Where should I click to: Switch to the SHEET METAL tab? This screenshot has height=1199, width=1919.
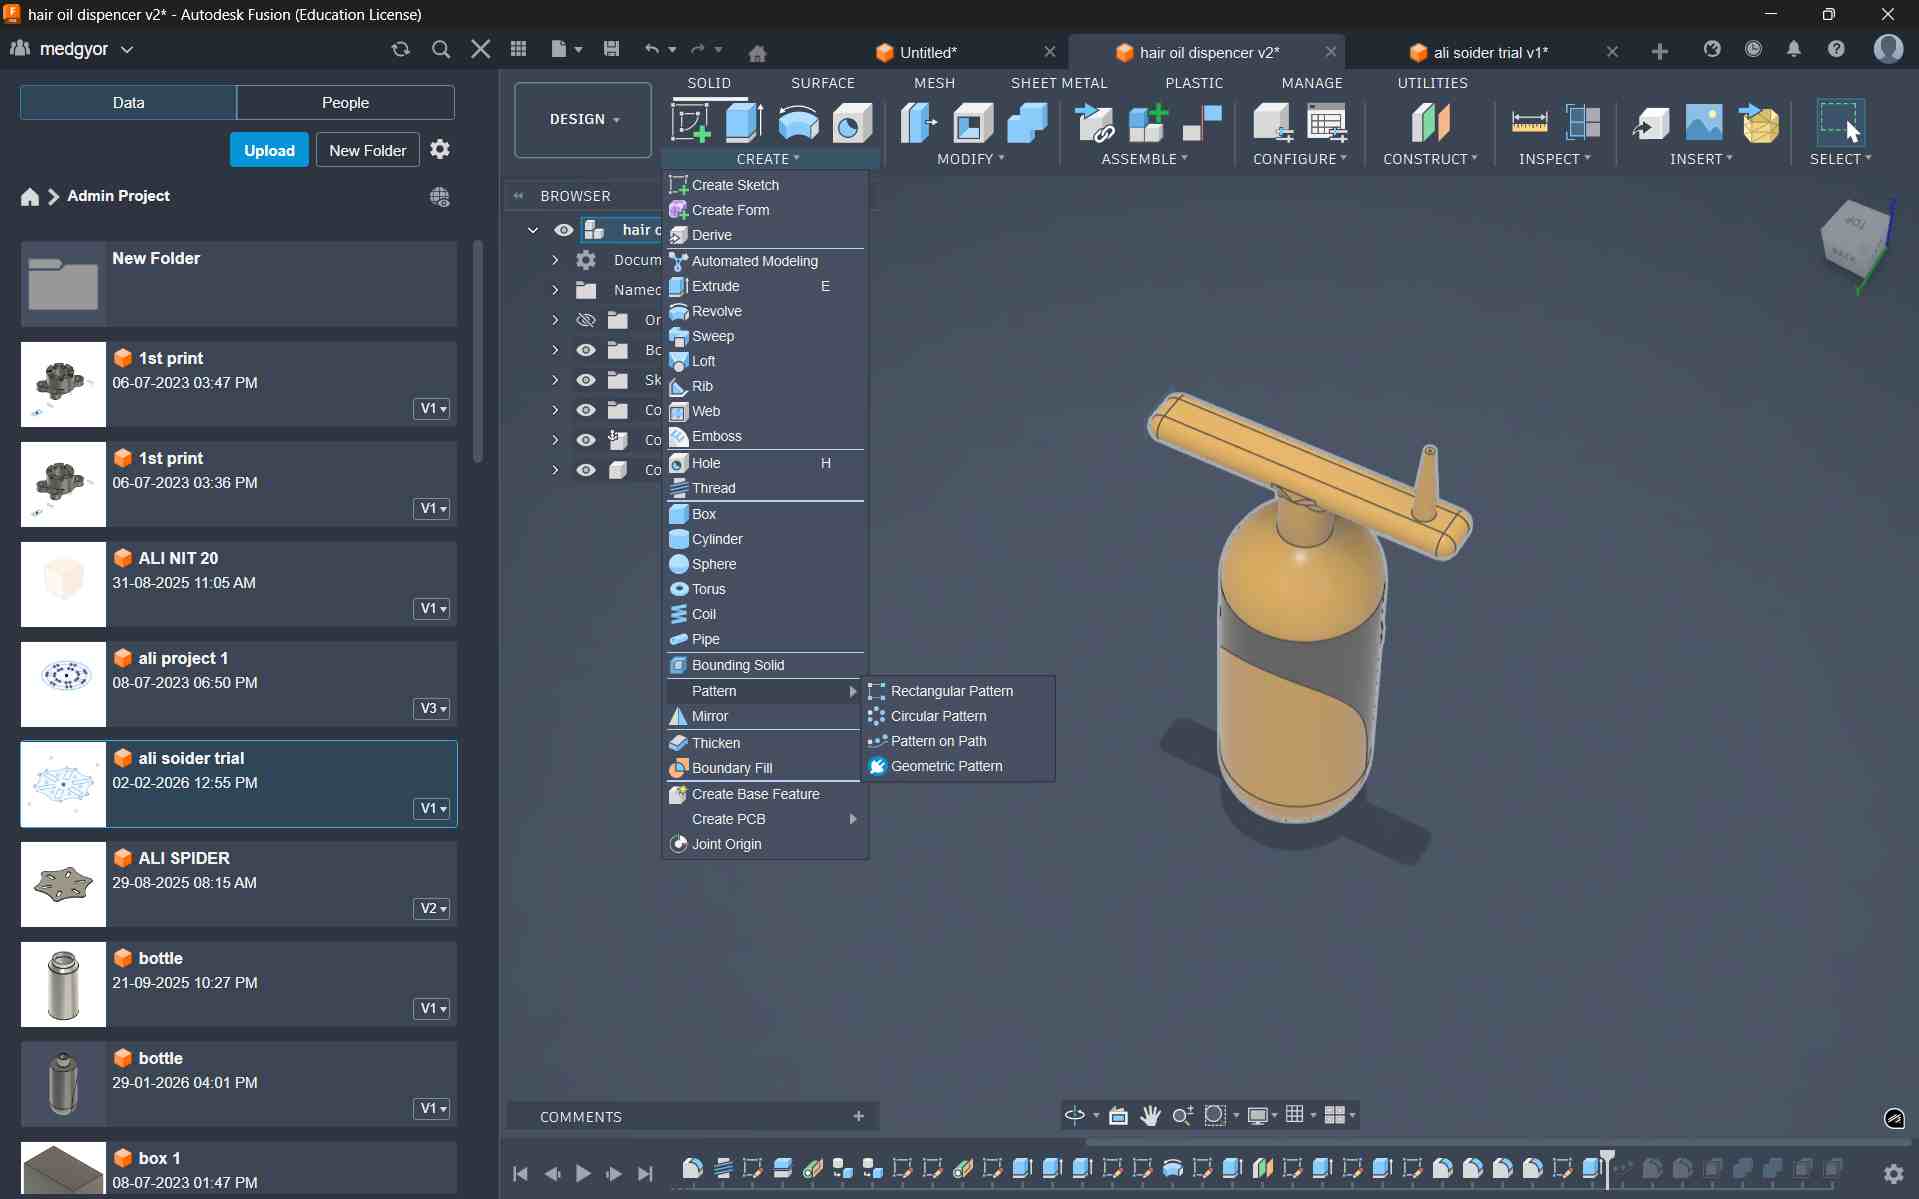[x=1058, y=83]
